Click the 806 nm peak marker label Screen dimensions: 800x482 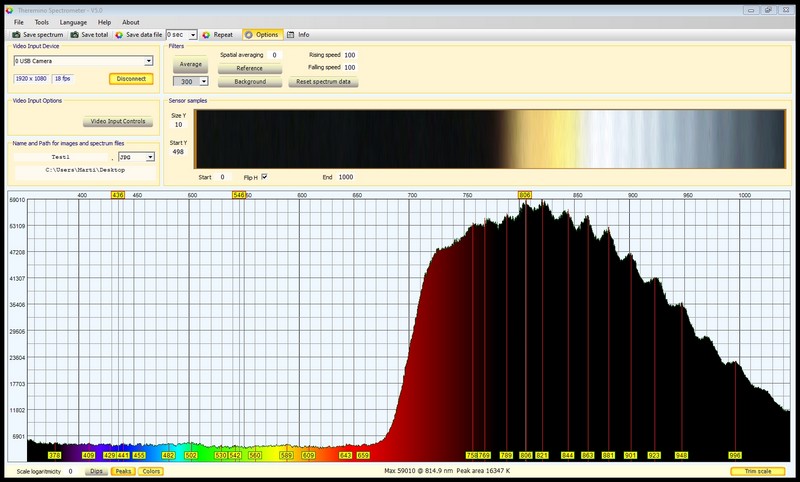pos(525,194)
